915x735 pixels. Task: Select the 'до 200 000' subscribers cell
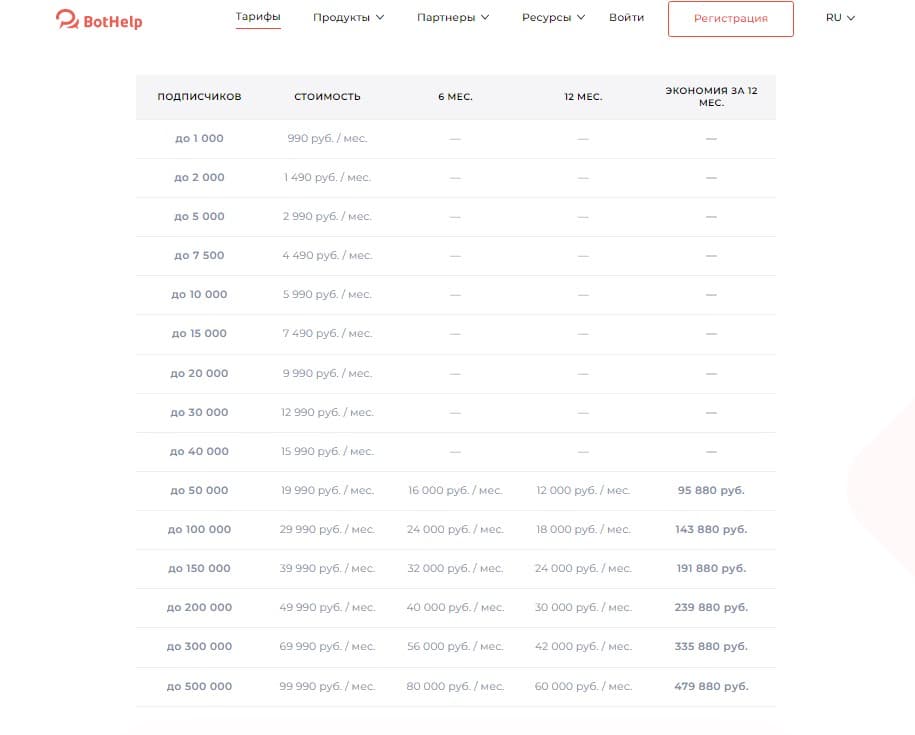pyautogui.click(x=200, y=608)
